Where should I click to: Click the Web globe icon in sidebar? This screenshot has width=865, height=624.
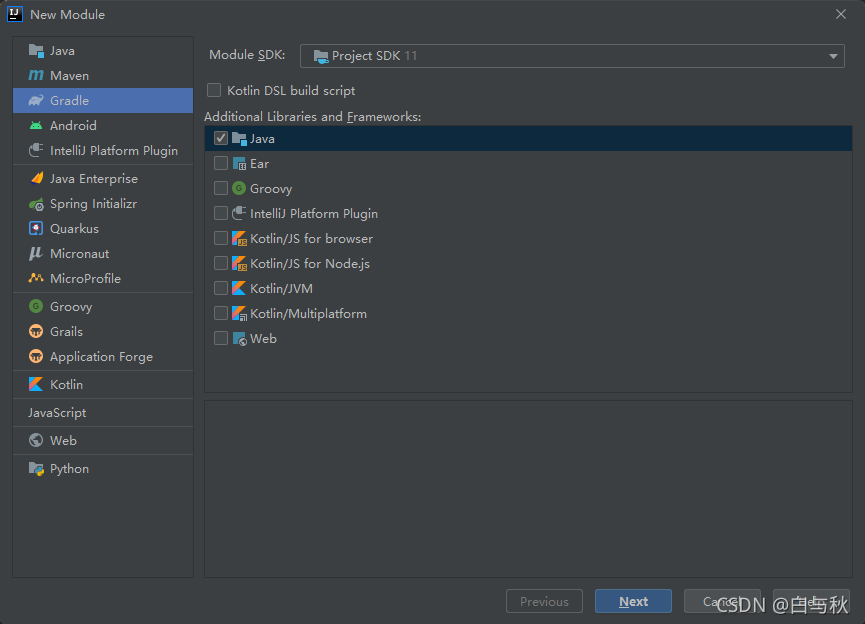(36, 440)
